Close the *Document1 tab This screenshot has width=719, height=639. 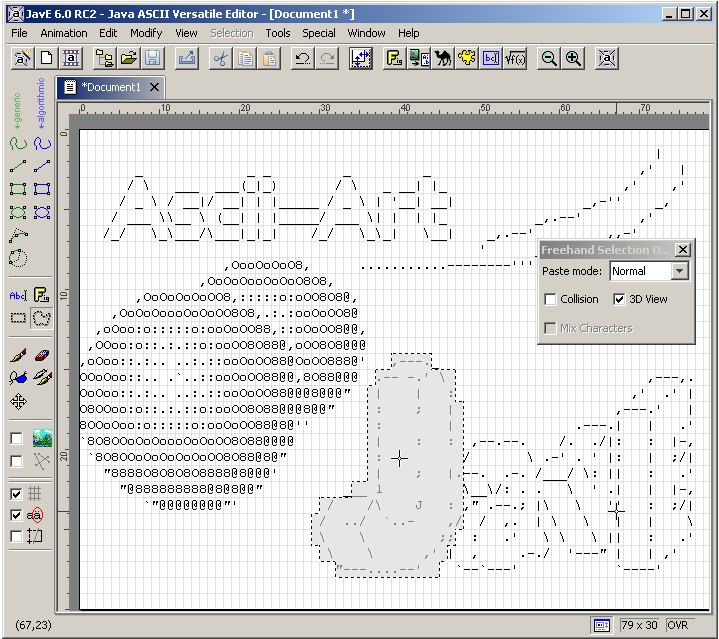pos(155,87)
